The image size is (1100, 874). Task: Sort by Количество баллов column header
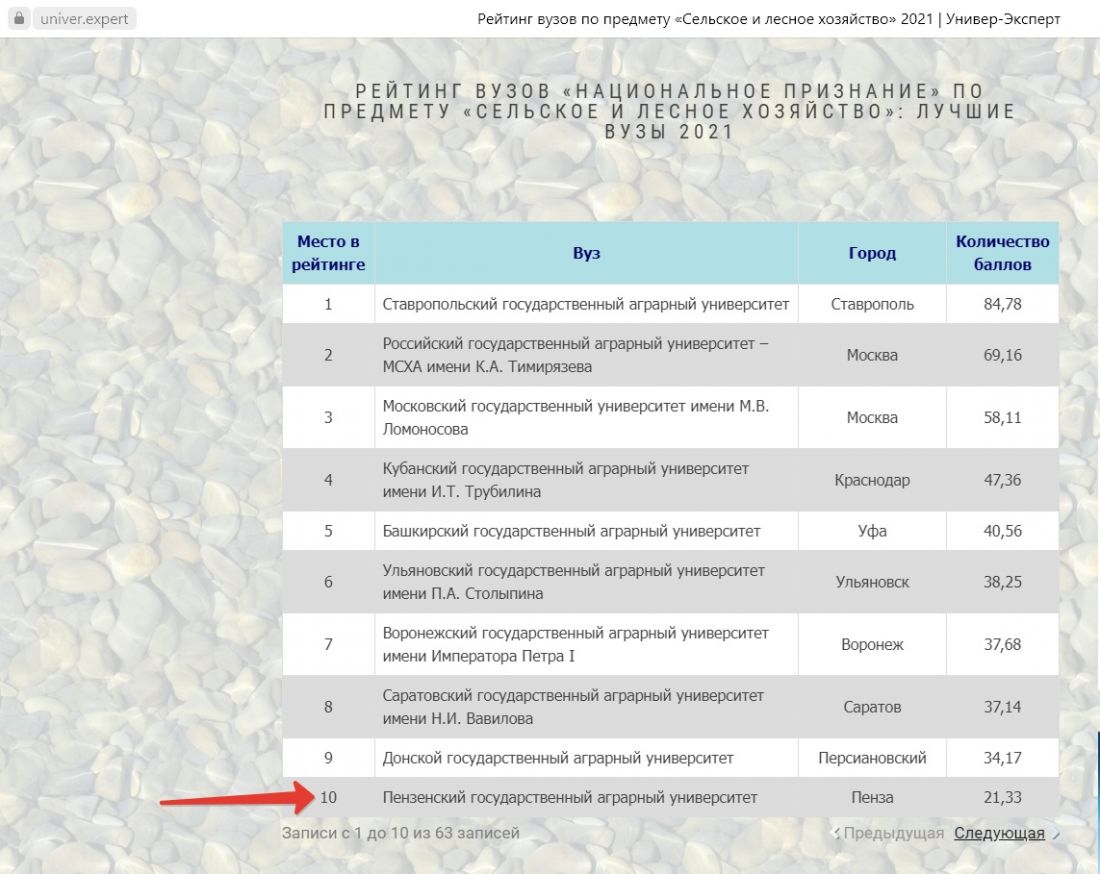(x=1002, y=253)
